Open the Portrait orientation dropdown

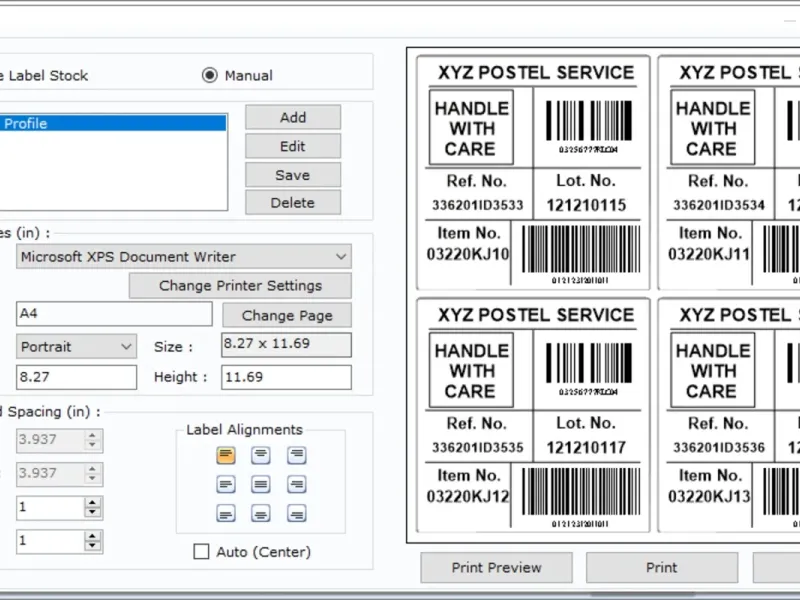(77, 347)
